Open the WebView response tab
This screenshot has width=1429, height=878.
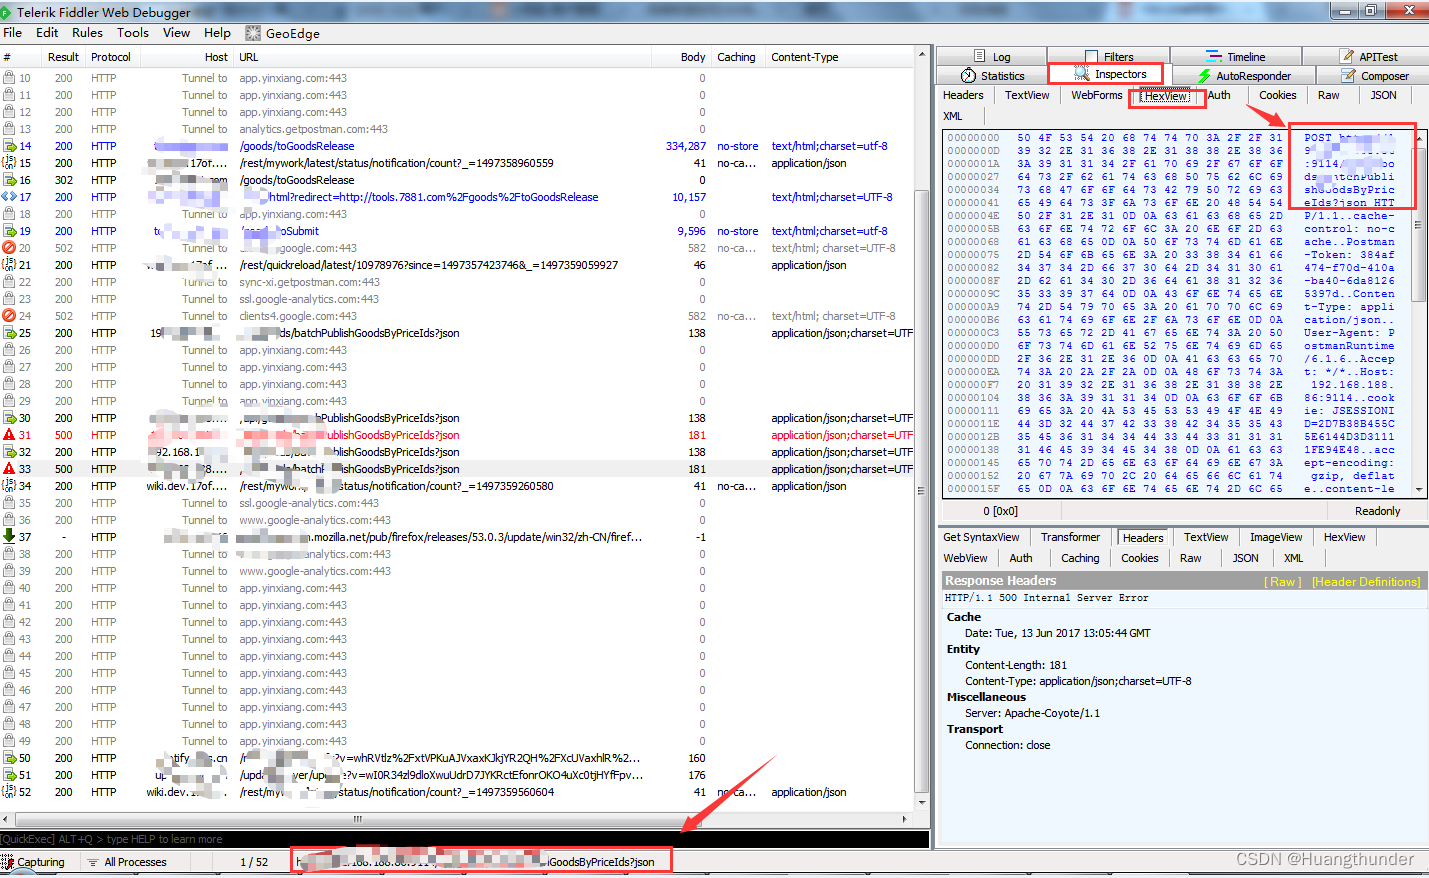coord(965,559)
